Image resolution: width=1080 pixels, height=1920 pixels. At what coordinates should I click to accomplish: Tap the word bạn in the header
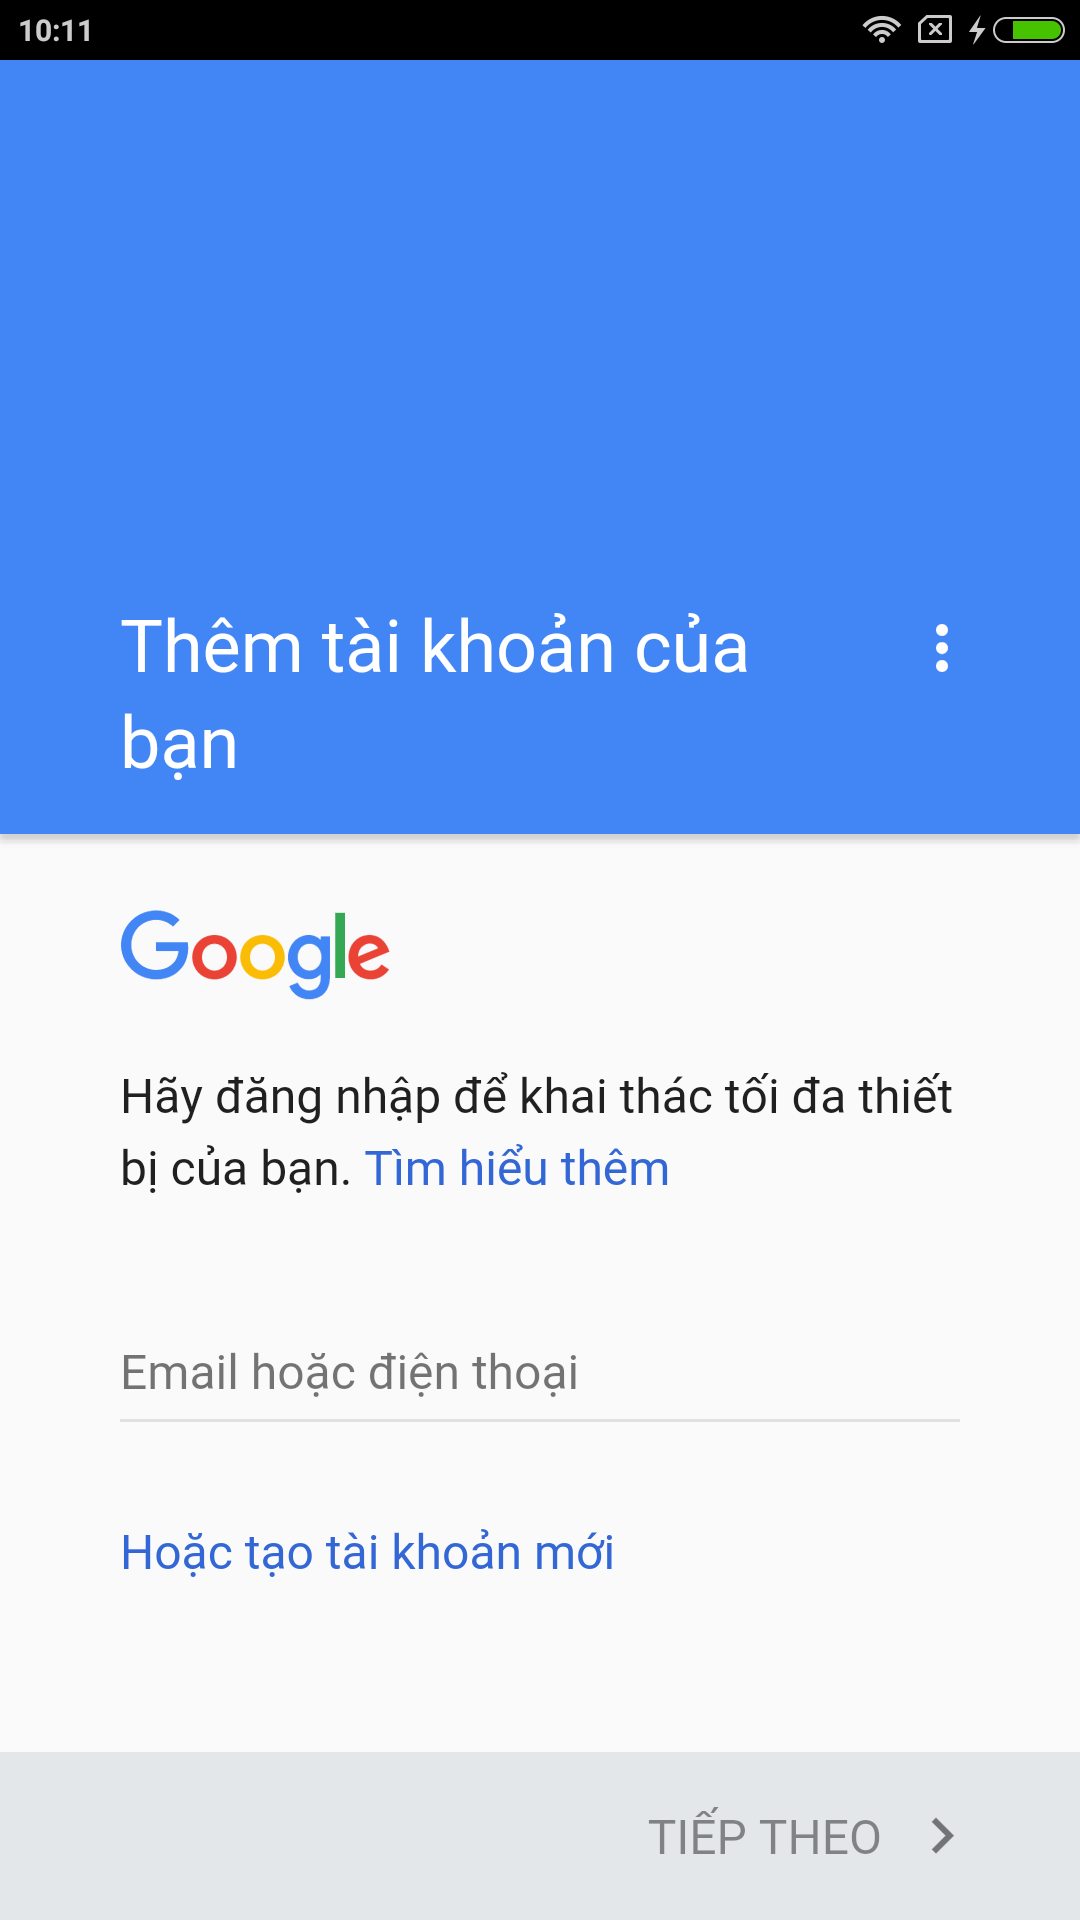[179, 744]
